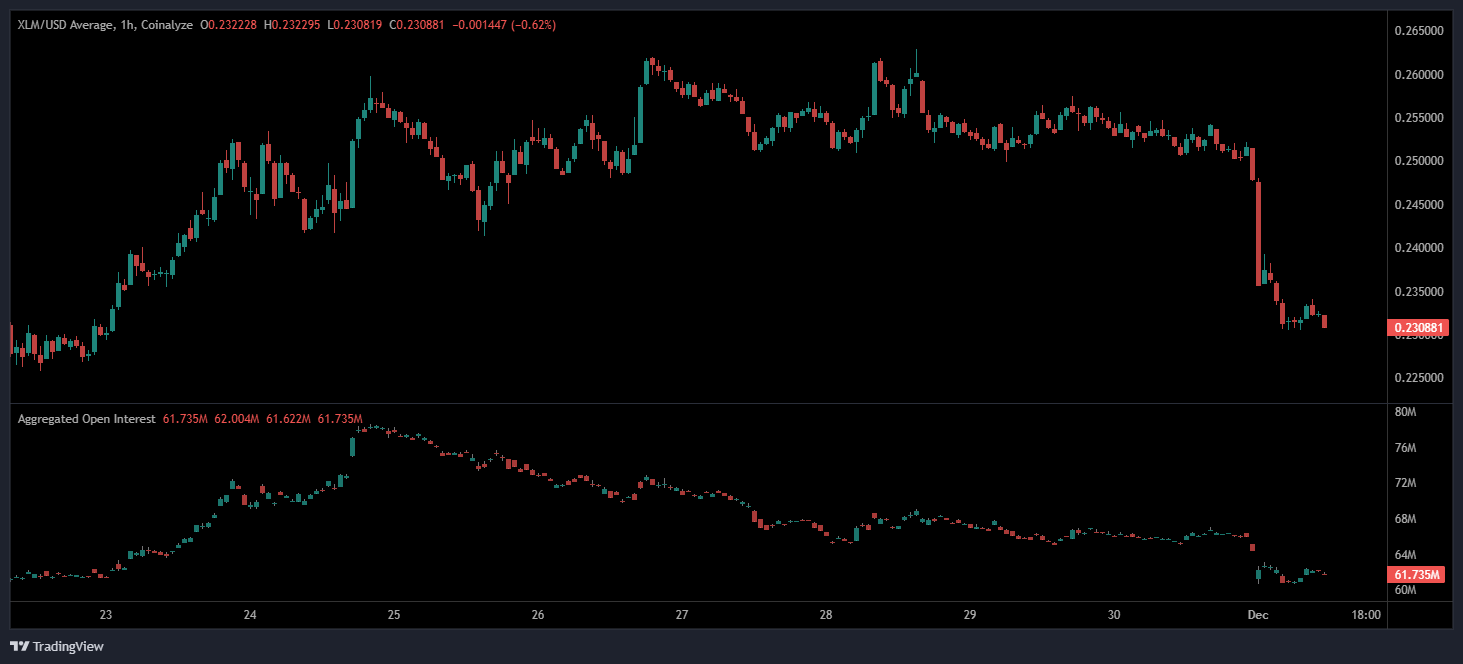Click the 72M open interest scale label
The height and width of the screenshot is (664, 1463).
(x=1405, y=483)
